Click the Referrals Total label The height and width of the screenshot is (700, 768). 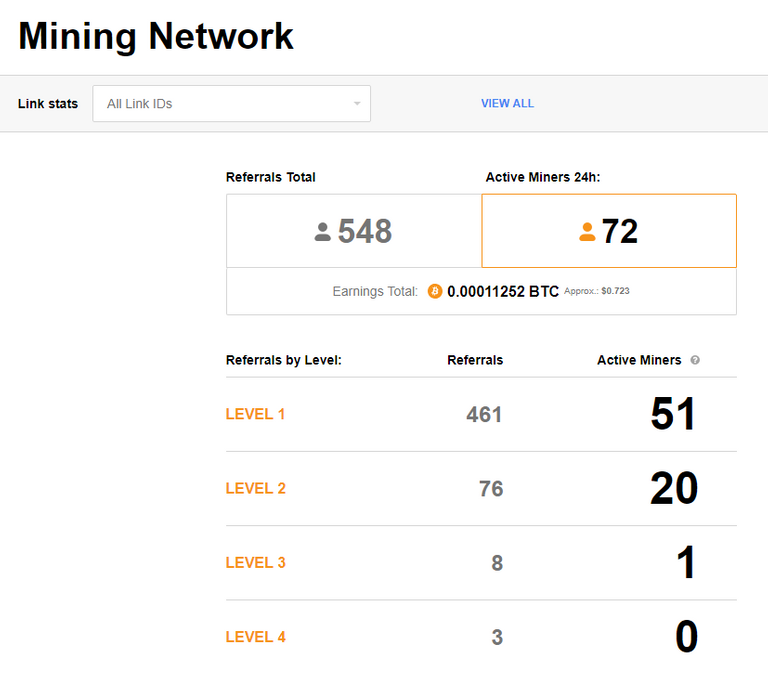point(270,177)
